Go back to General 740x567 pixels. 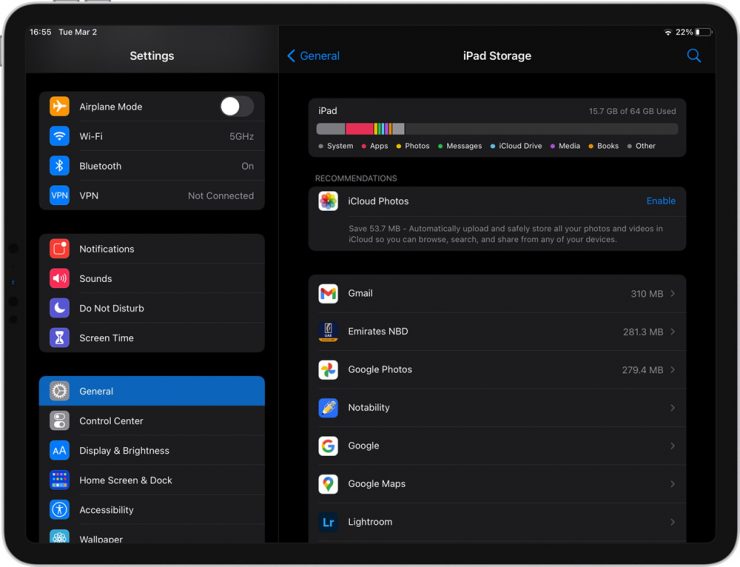pyautogui.click(x=313, y=56)
